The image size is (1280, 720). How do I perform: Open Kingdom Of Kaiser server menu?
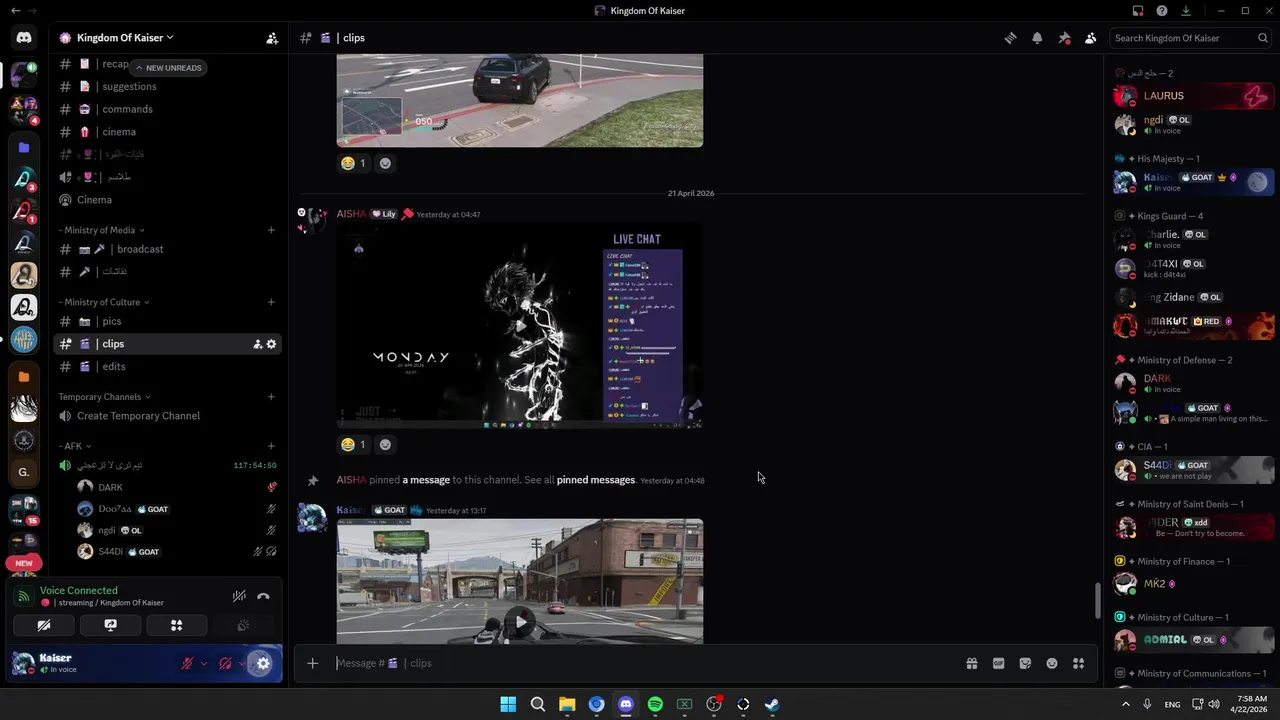pyautogui.click(x=125, y=38)
